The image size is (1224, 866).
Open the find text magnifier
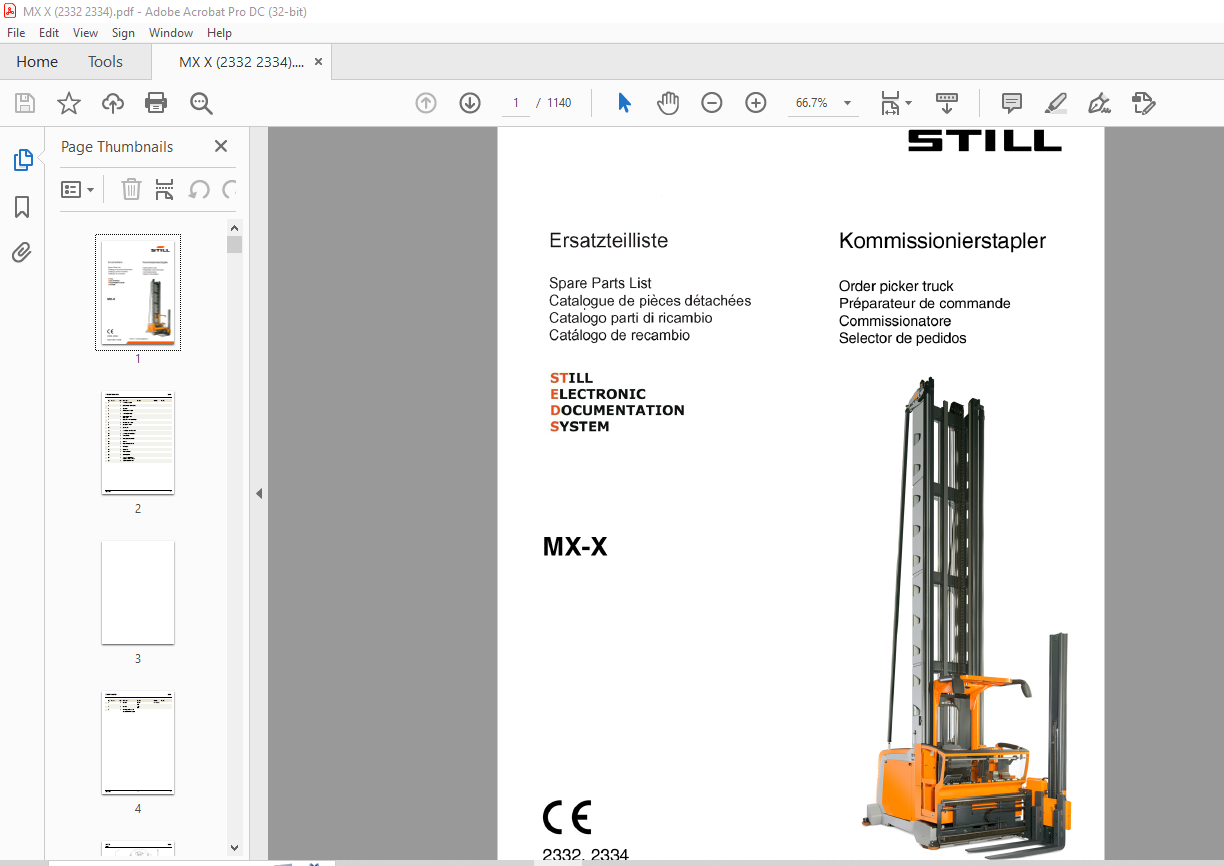tap(201, 103)
